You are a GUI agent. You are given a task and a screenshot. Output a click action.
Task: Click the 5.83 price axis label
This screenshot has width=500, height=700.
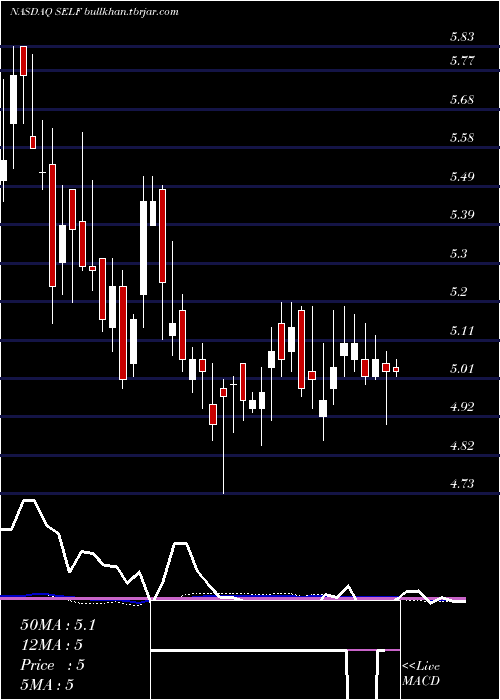[462, 37]
